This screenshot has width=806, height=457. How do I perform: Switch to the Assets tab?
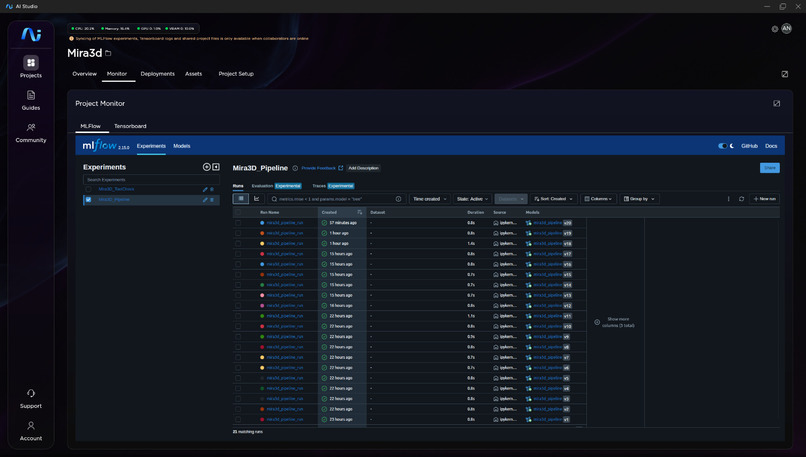click(193, 74)
